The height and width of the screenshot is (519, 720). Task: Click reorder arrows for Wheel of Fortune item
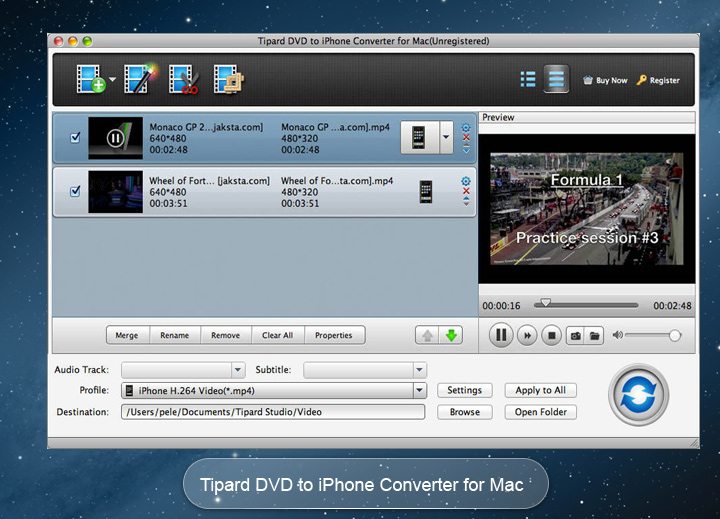click(x=466, y=201)
